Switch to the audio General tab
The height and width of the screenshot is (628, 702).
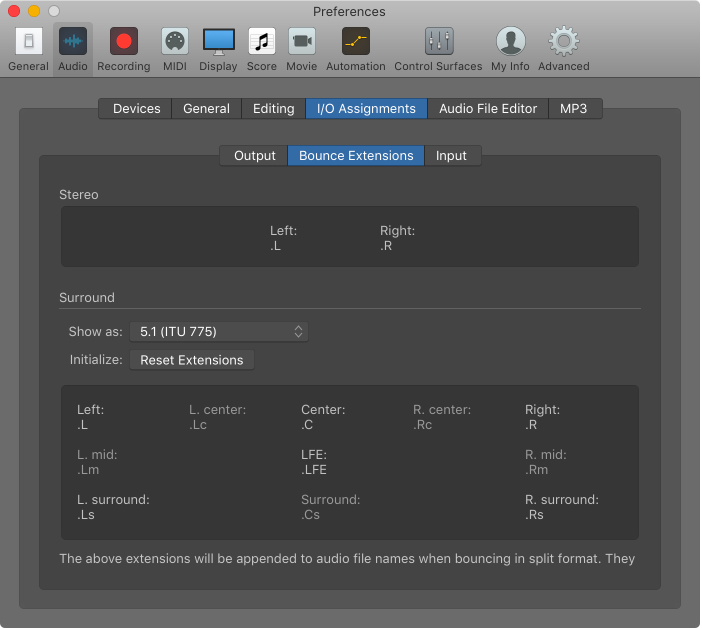[206, 109]
